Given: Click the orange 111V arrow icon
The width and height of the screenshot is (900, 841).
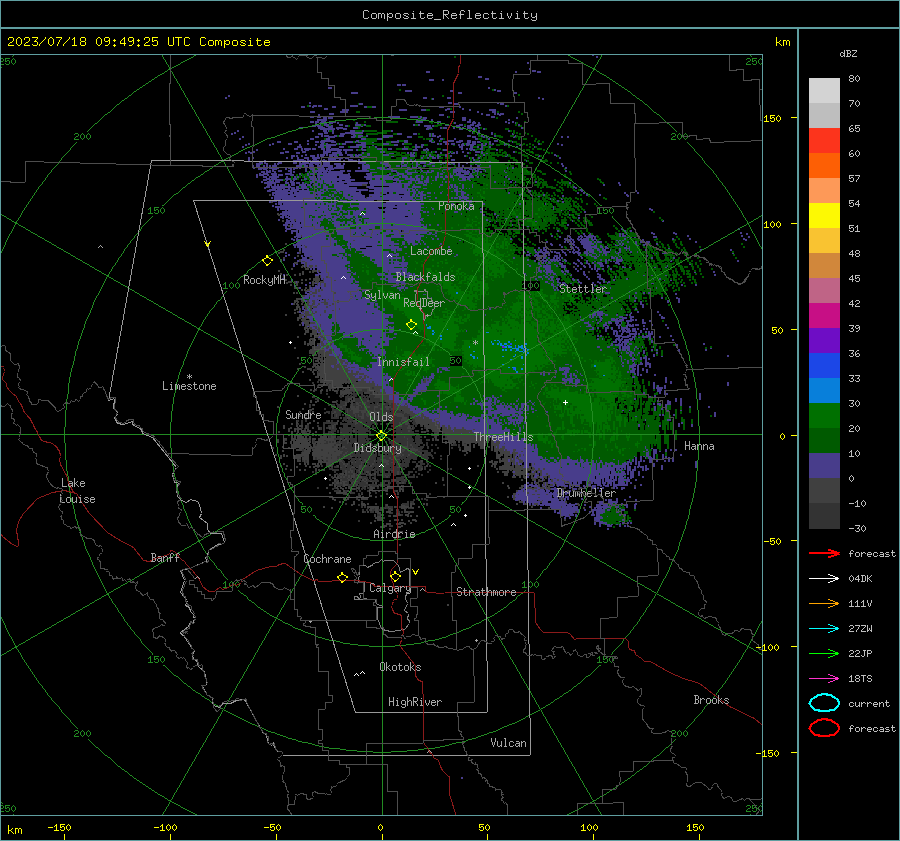Looking at the screenshot, I should [x=824, y=603].
